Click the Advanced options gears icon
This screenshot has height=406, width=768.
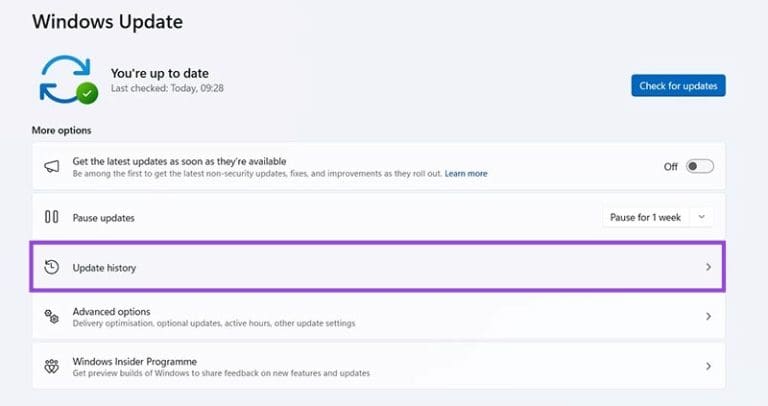point(52,317)
